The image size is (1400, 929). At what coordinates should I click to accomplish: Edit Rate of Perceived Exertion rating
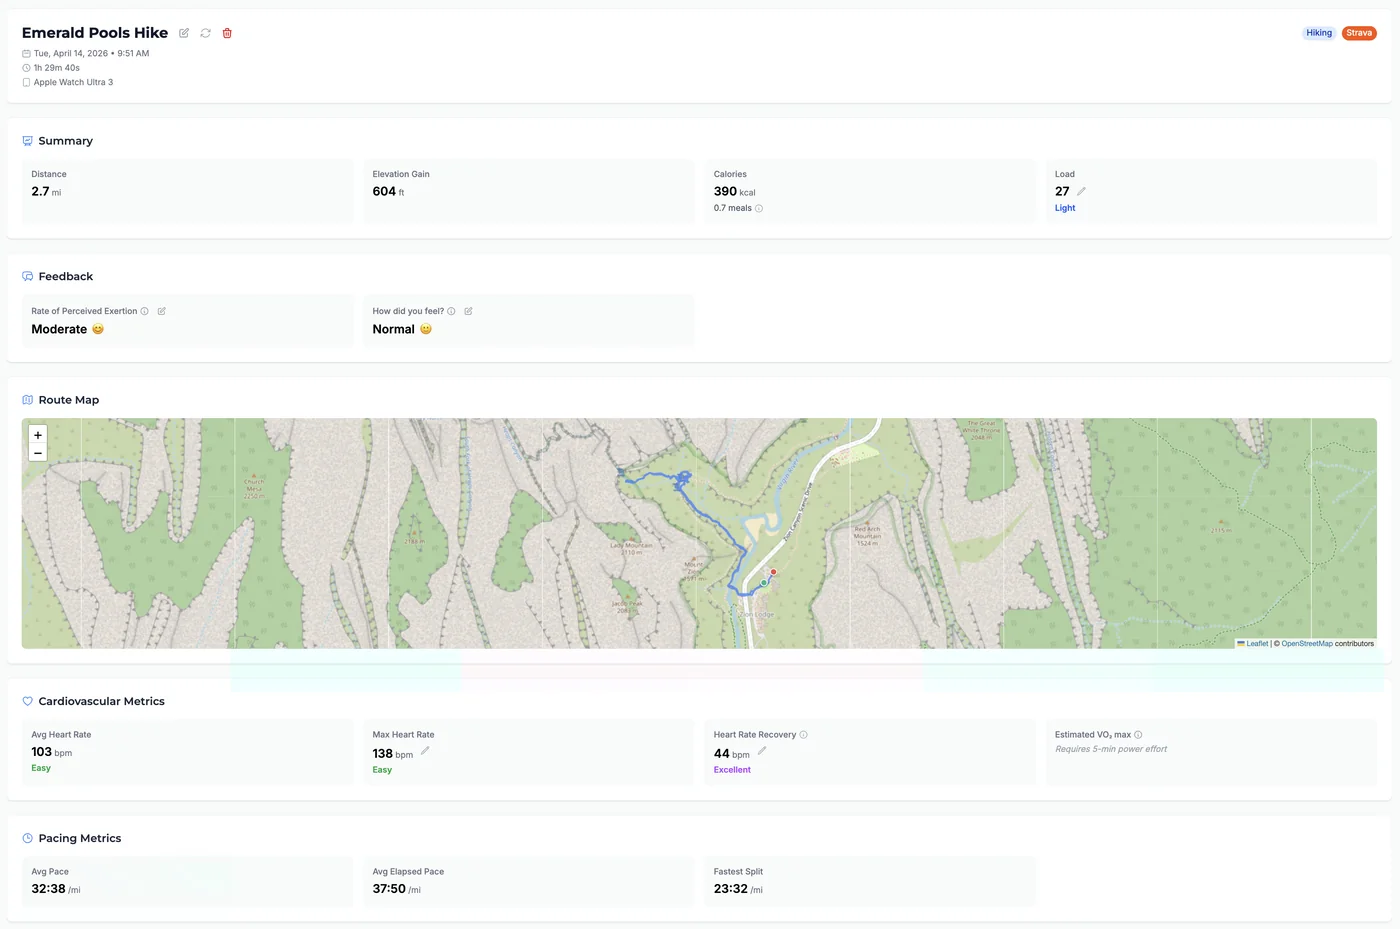[x=161, y=311]
